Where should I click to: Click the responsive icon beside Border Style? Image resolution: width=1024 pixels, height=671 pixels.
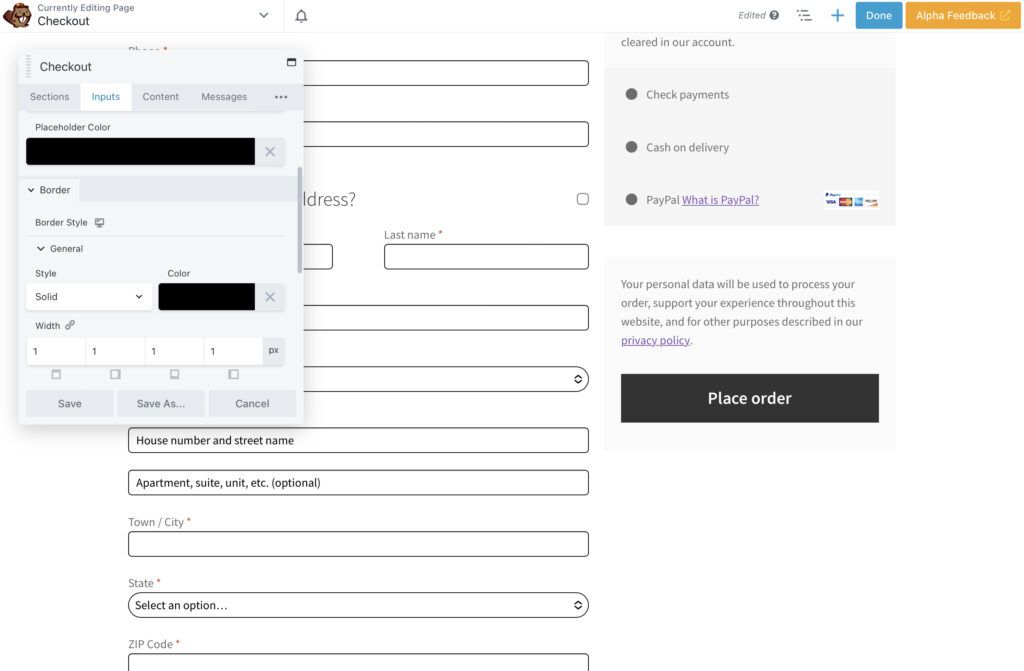click(100, 222)
